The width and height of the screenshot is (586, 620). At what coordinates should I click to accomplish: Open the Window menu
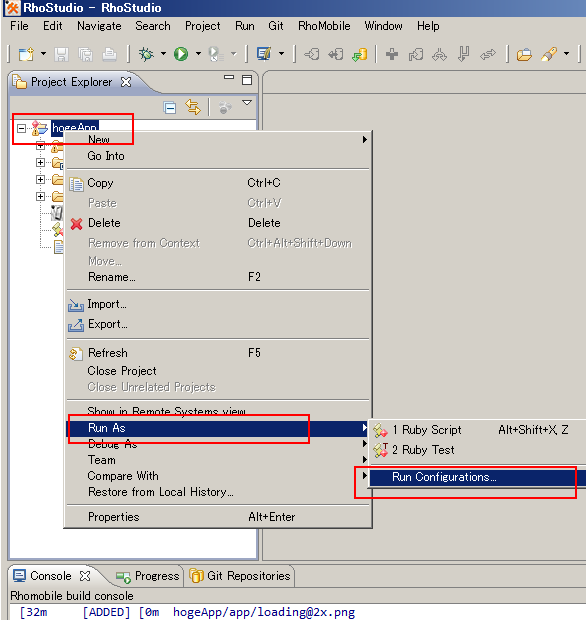(383, 26)
